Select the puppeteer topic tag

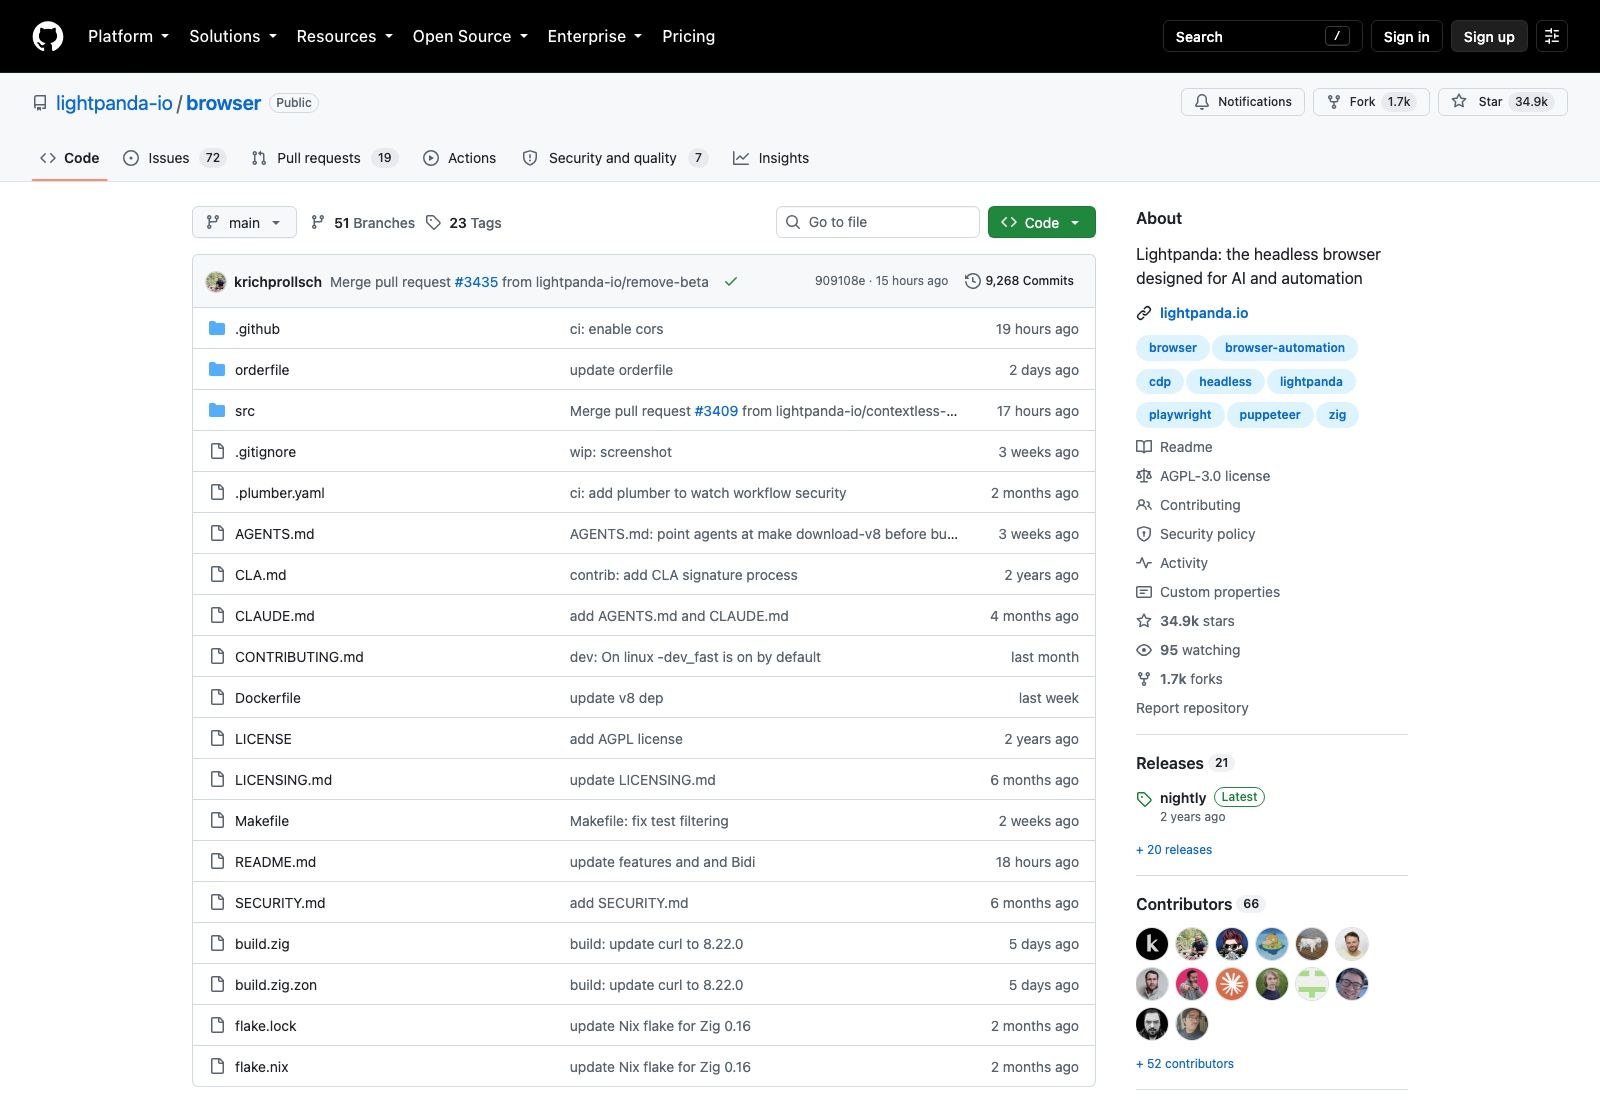point(1270,415)
